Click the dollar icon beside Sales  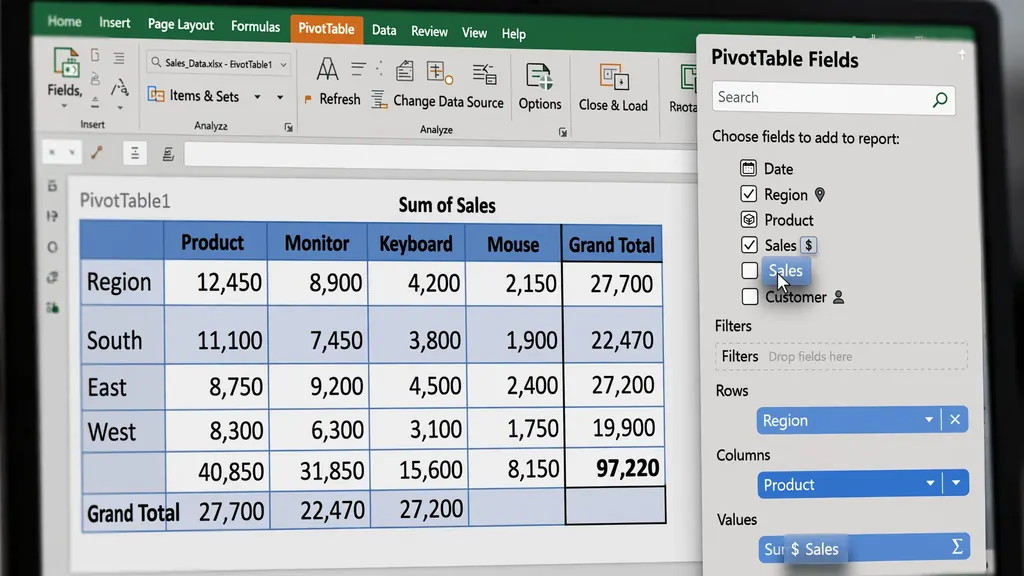tap(808, 245)
